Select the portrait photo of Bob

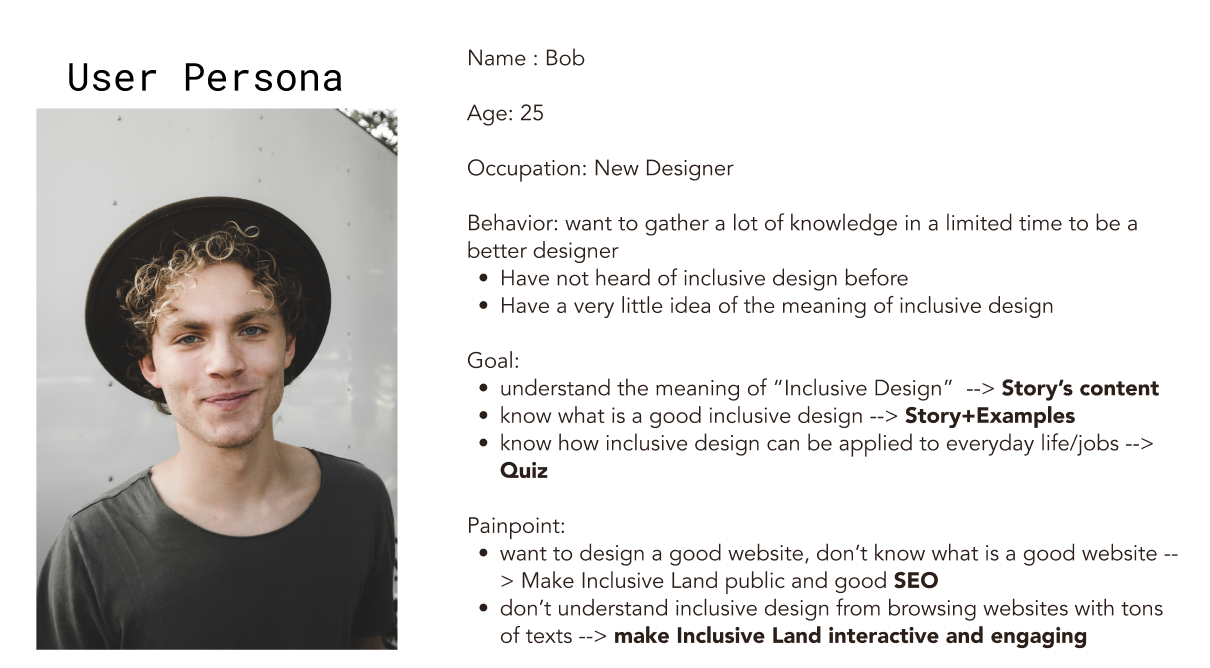coord(217,379)
